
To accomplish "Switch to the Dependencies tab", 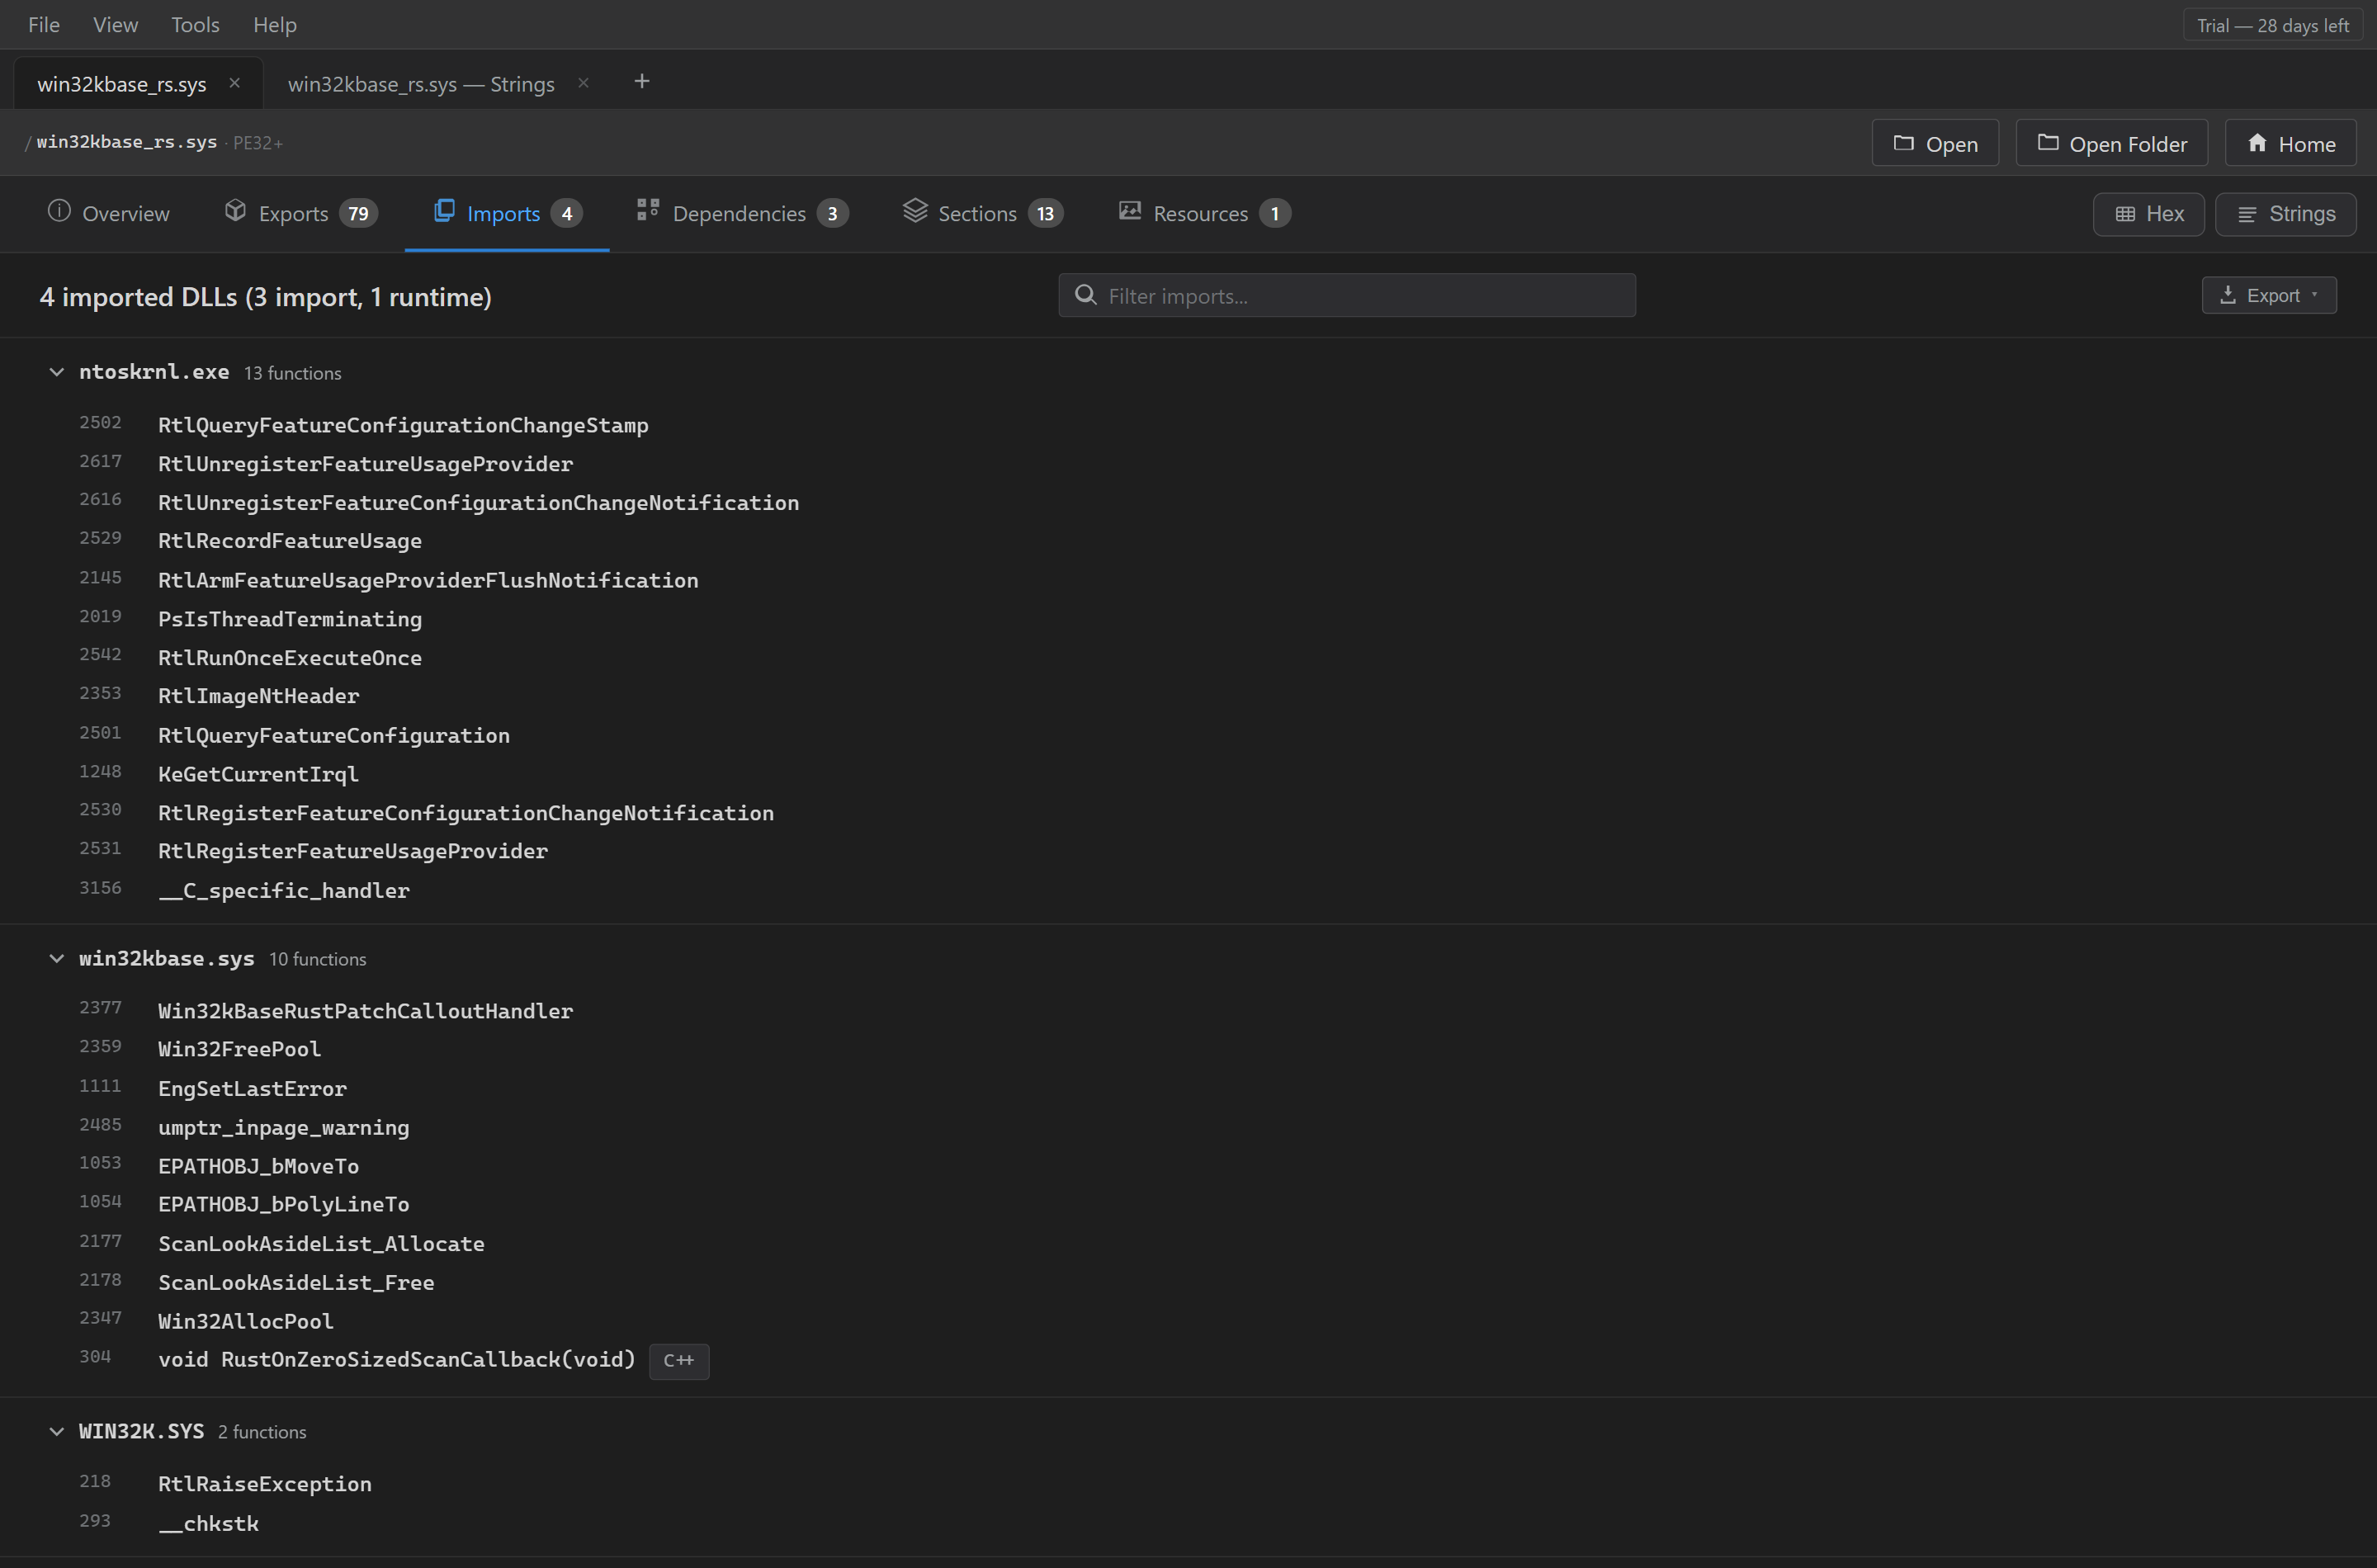I will 742,213.
